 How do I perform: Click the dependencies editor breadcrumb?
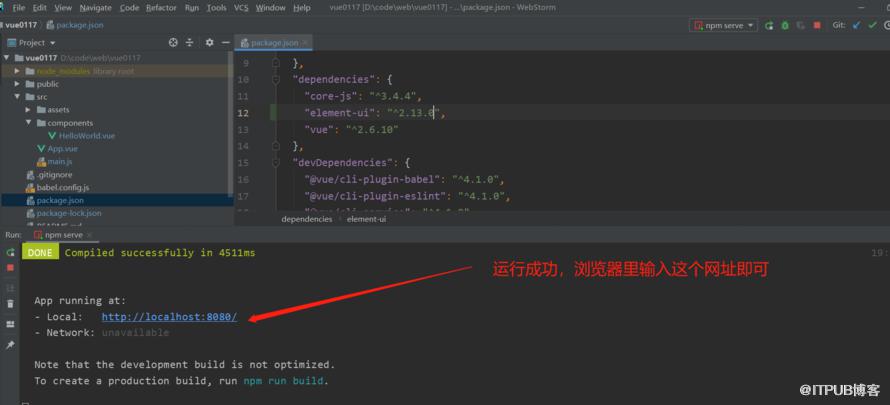[x=307, y=219]
